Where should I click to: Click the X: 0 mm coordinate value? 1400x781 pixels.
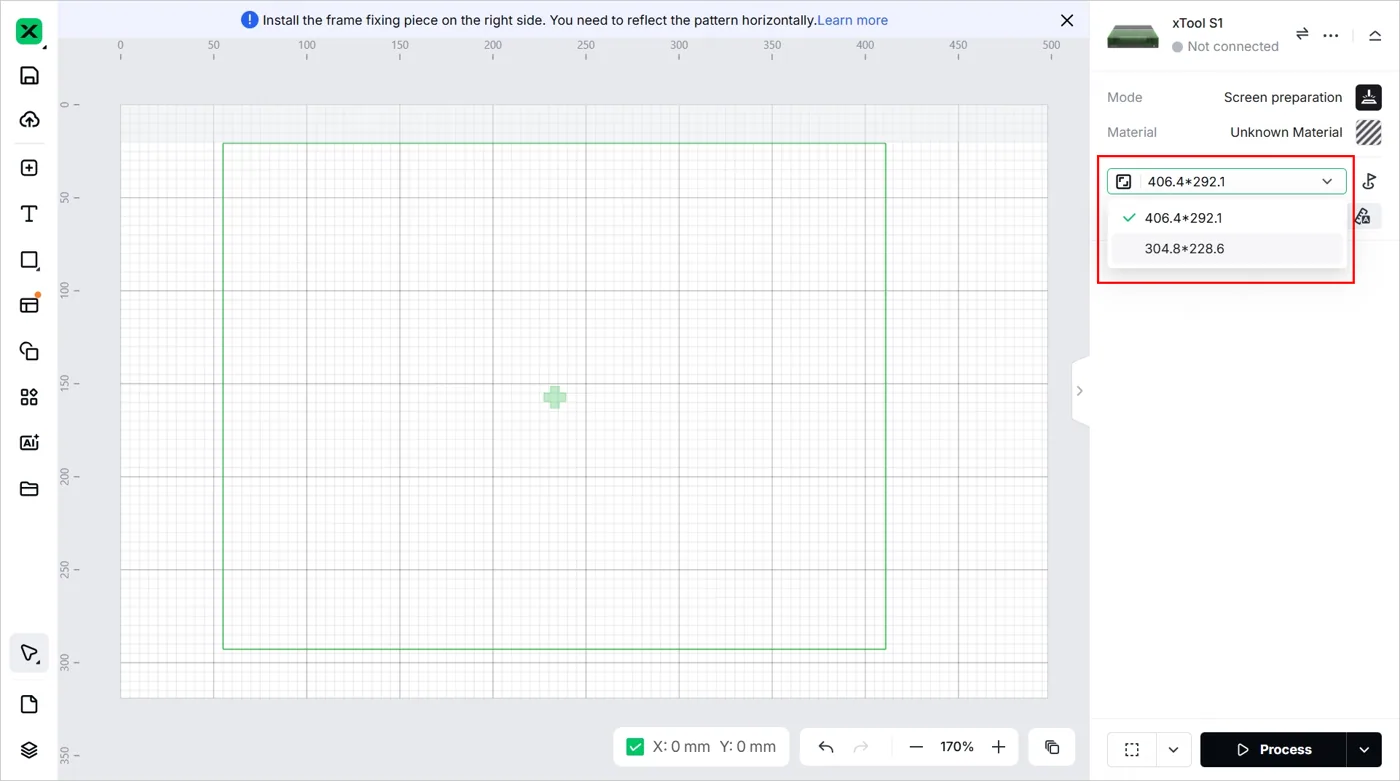(681, 747)
